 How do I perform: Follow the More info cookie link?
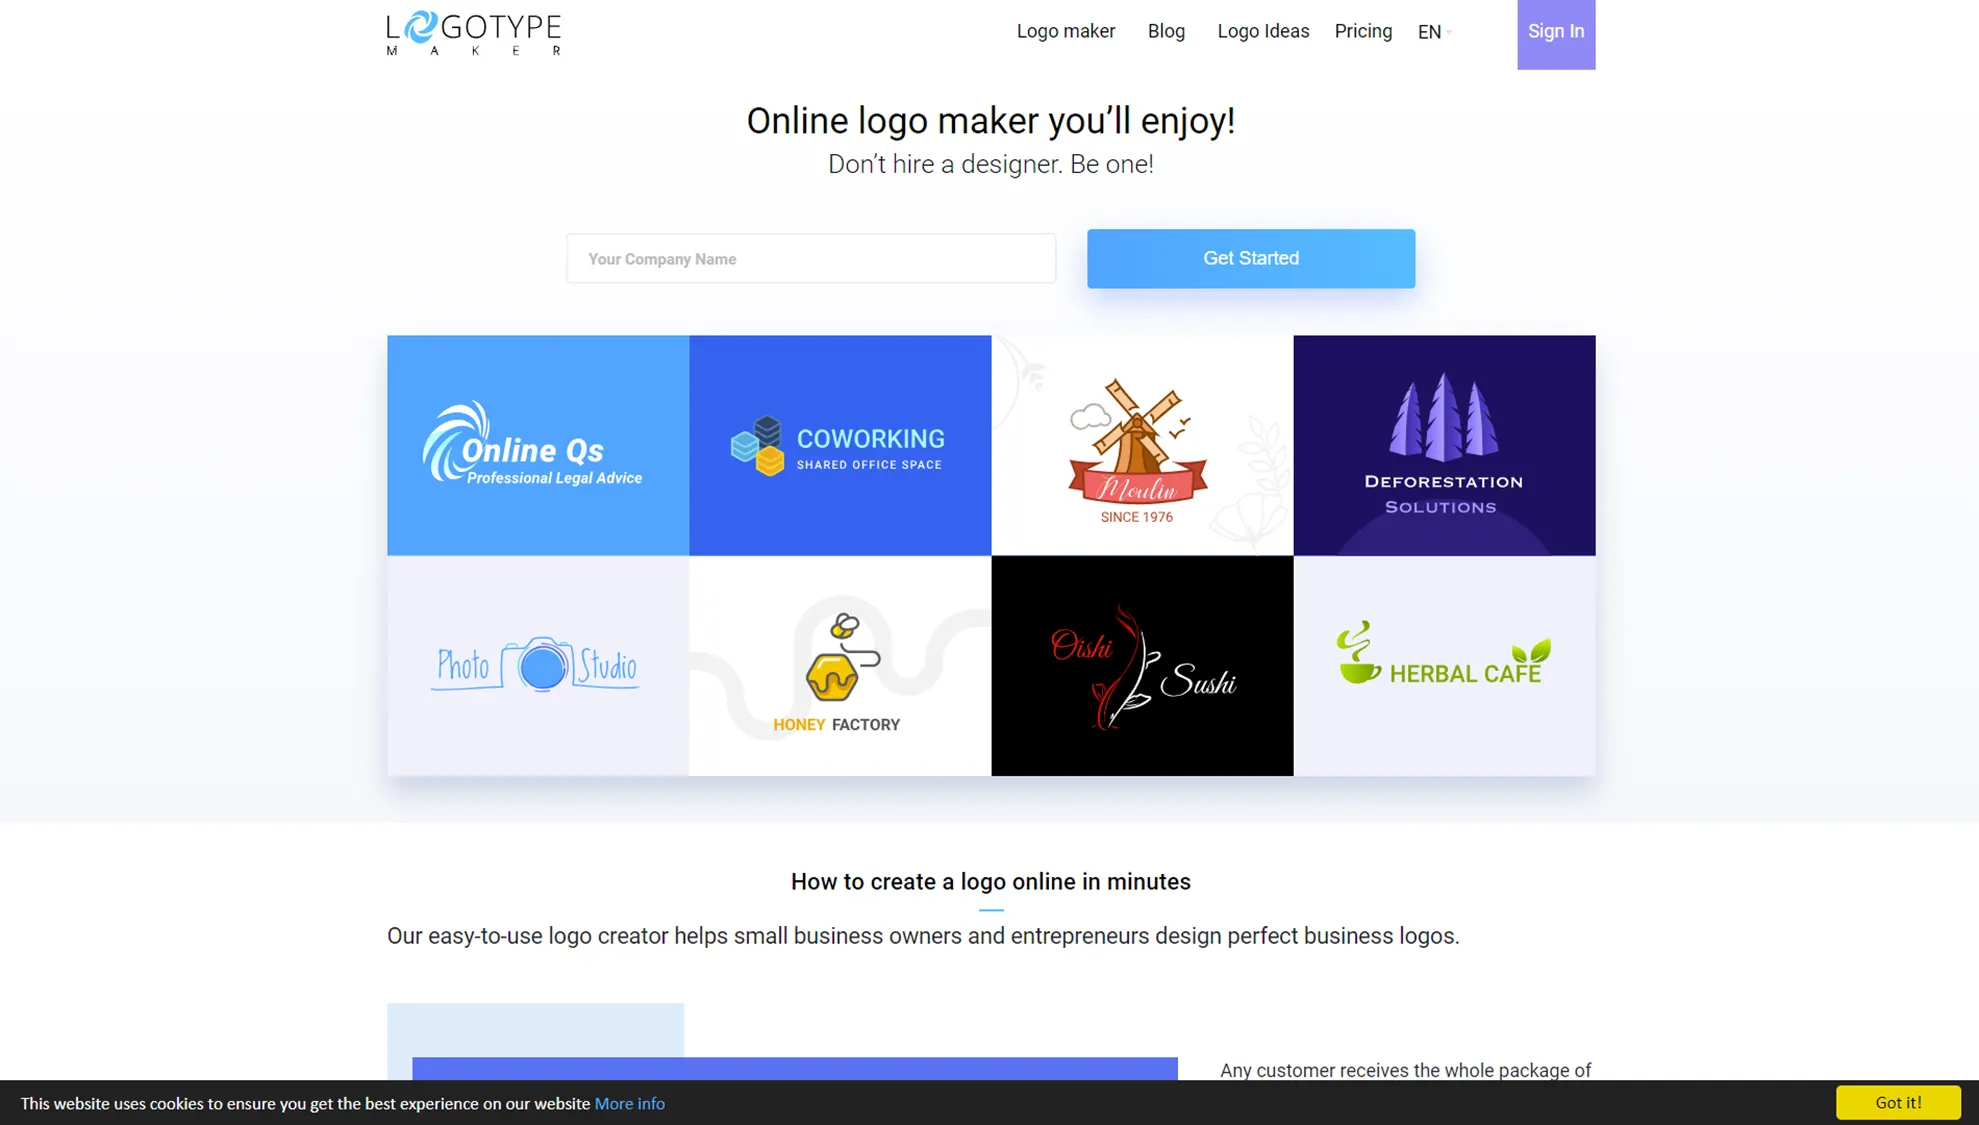coord(629,1103)
